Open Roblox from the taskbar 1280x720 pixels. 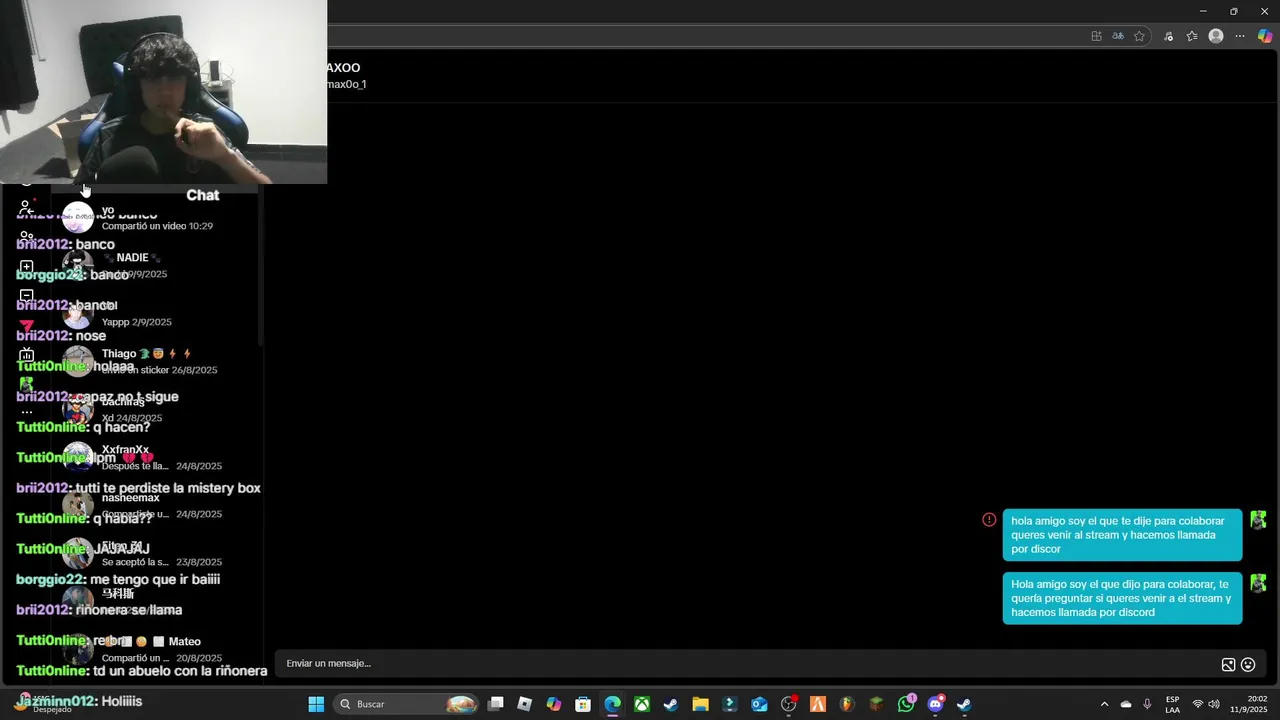tap(525, 704)
